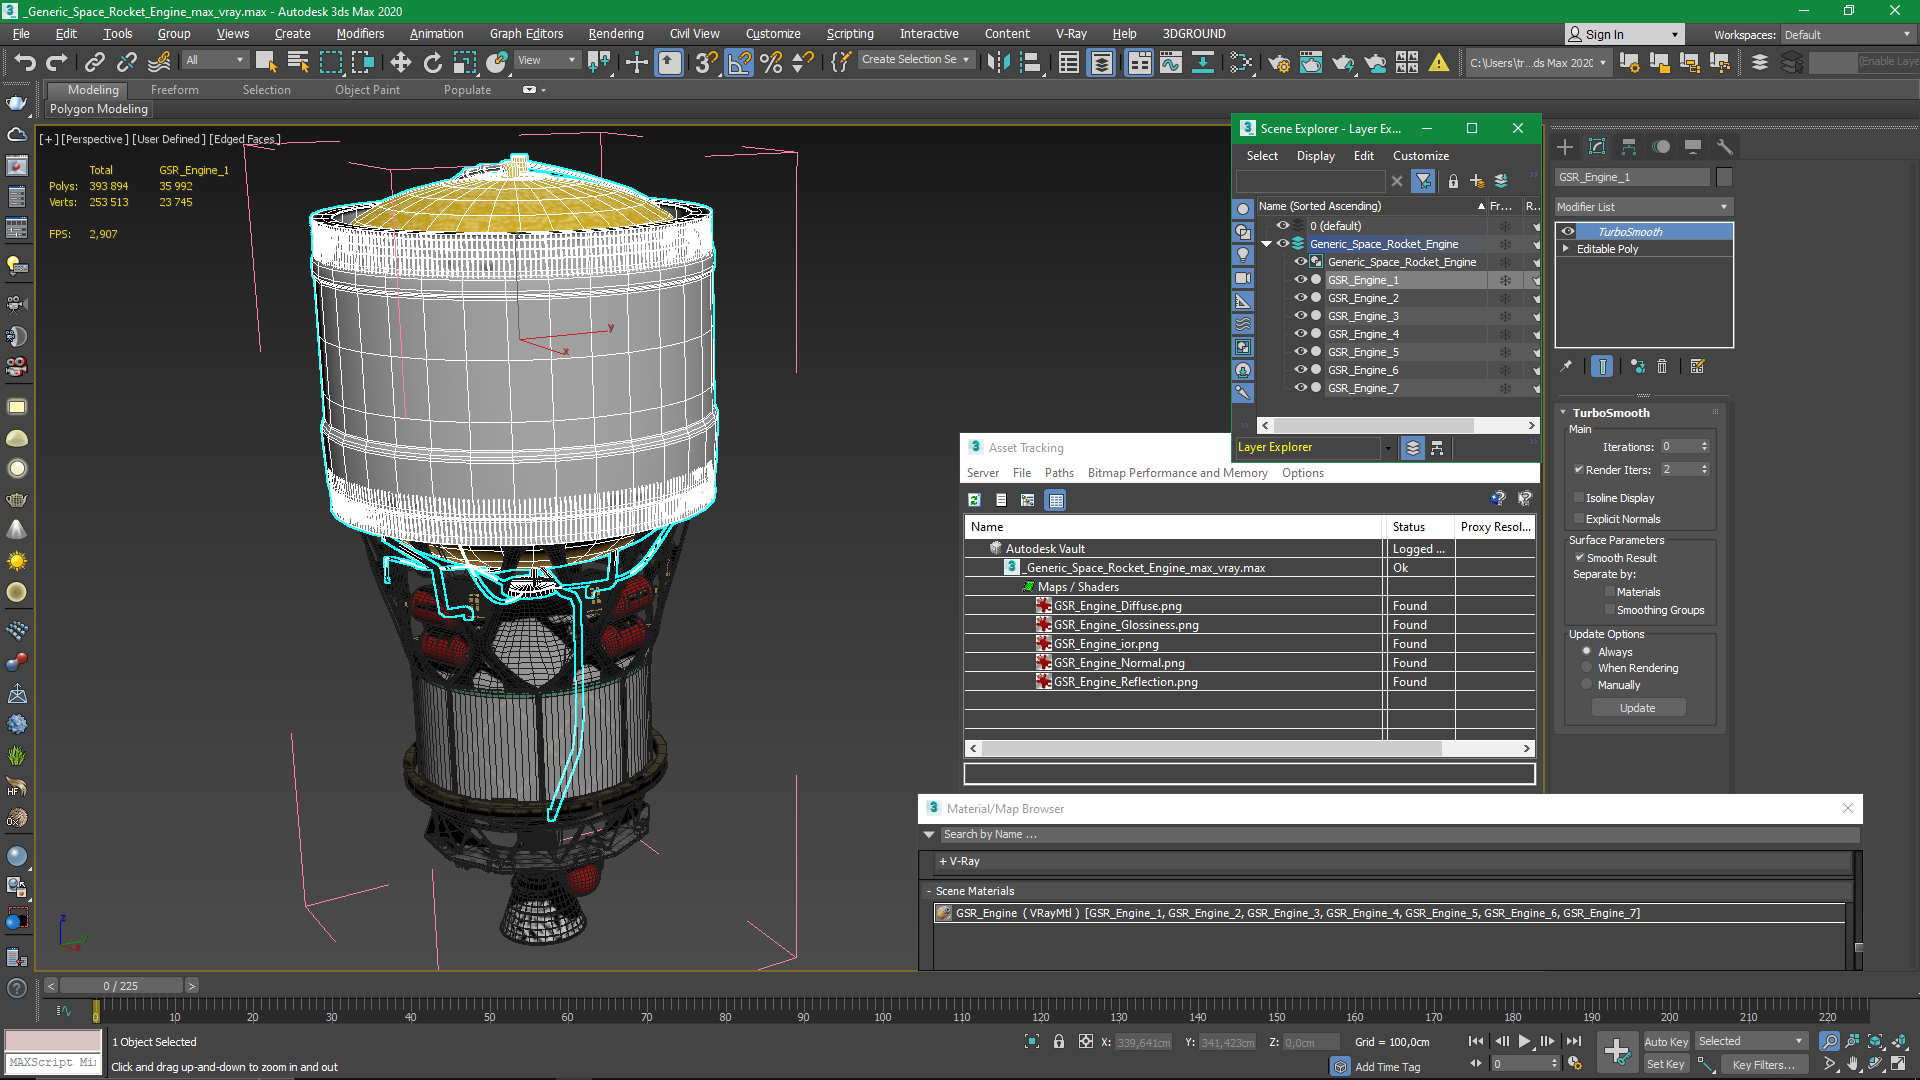Screen dimensions: 1920x1080
Task: Select the Manually update radio option
Action: tap(1586, 684)
